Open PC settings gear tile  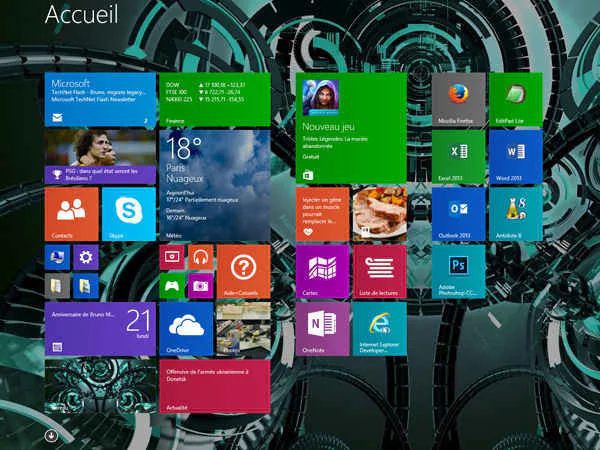tap(86, 258)
